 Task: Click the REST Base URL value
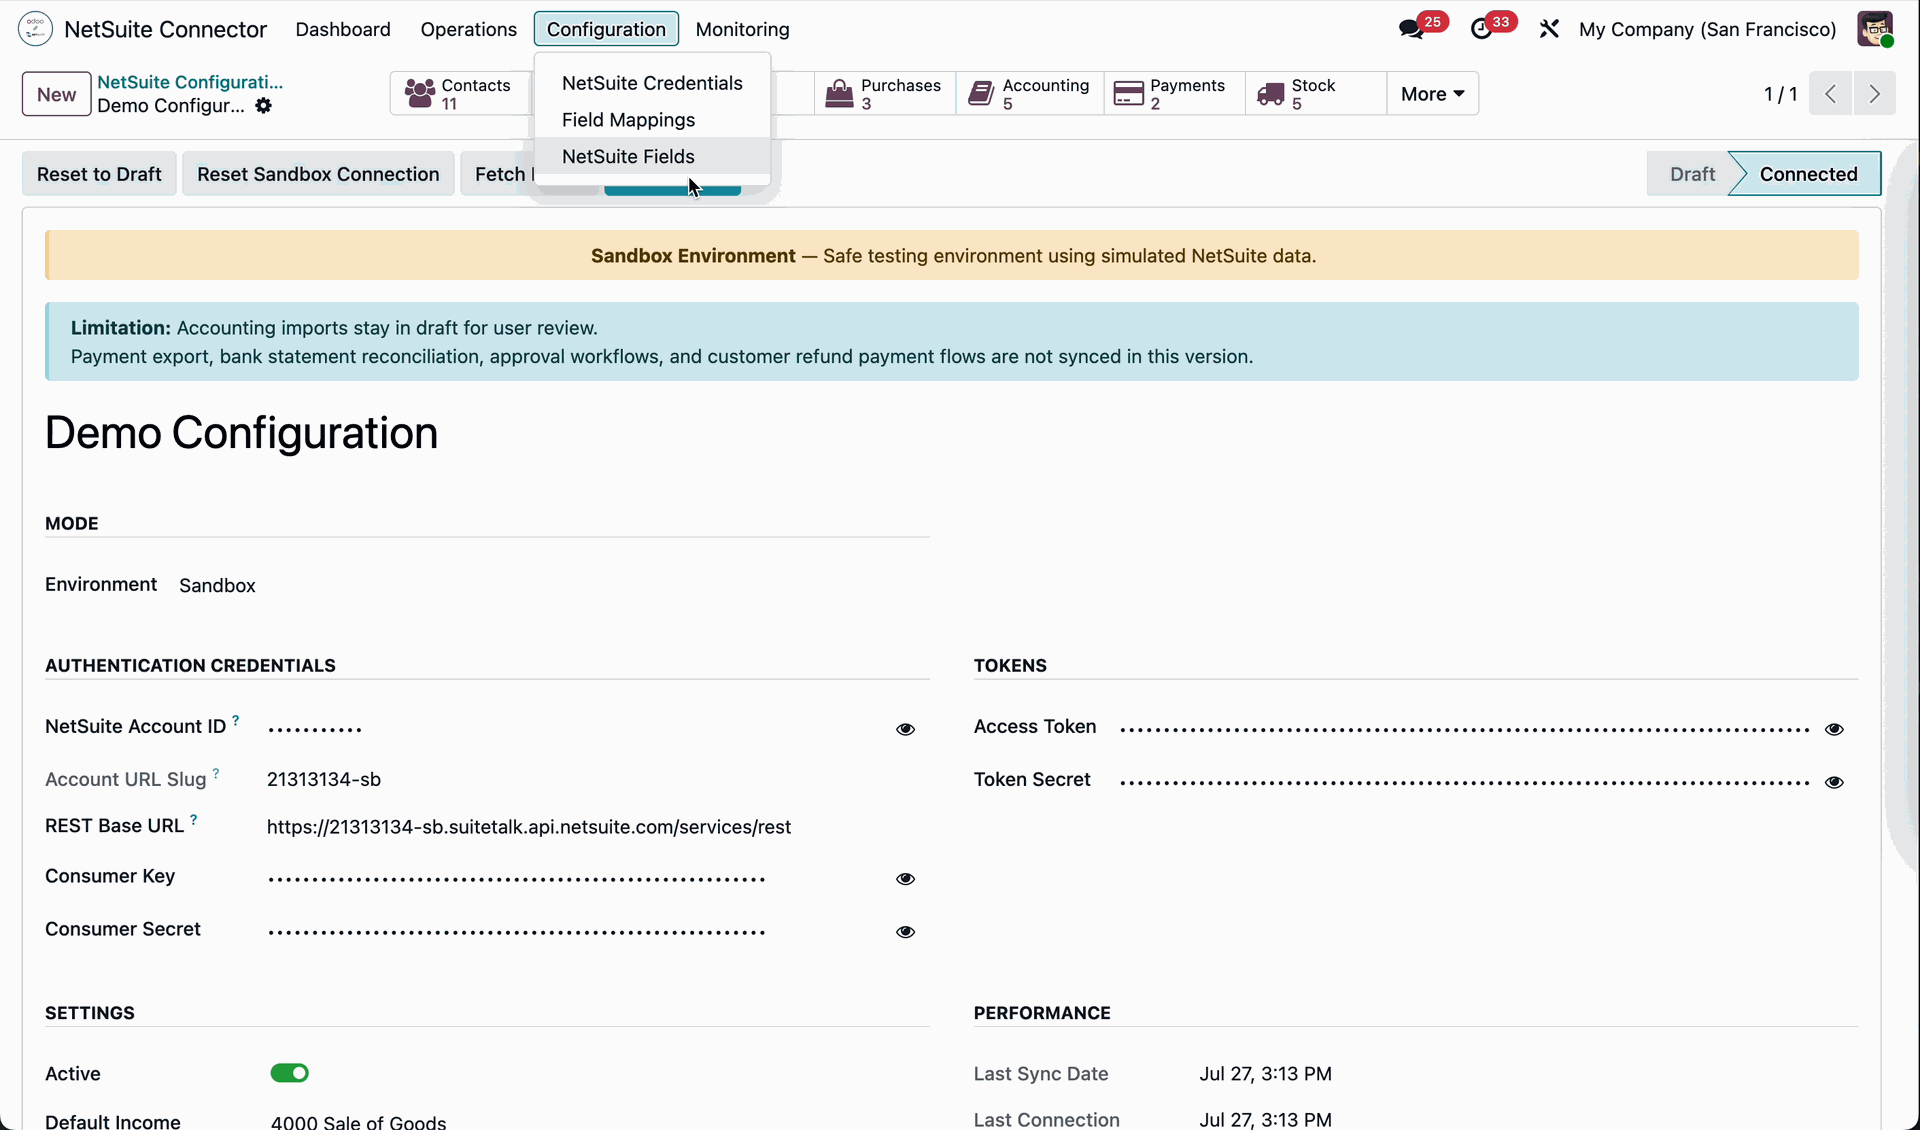(x=529, y=827)
